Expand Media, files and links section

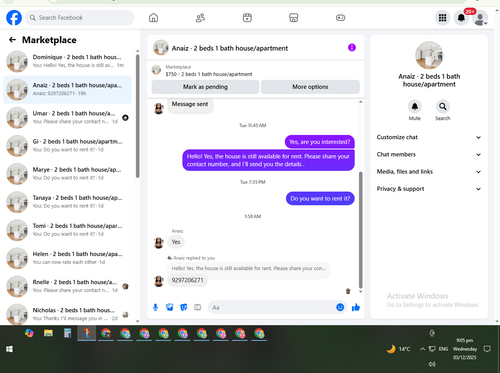pyautogui.click(x=429, y=172)
